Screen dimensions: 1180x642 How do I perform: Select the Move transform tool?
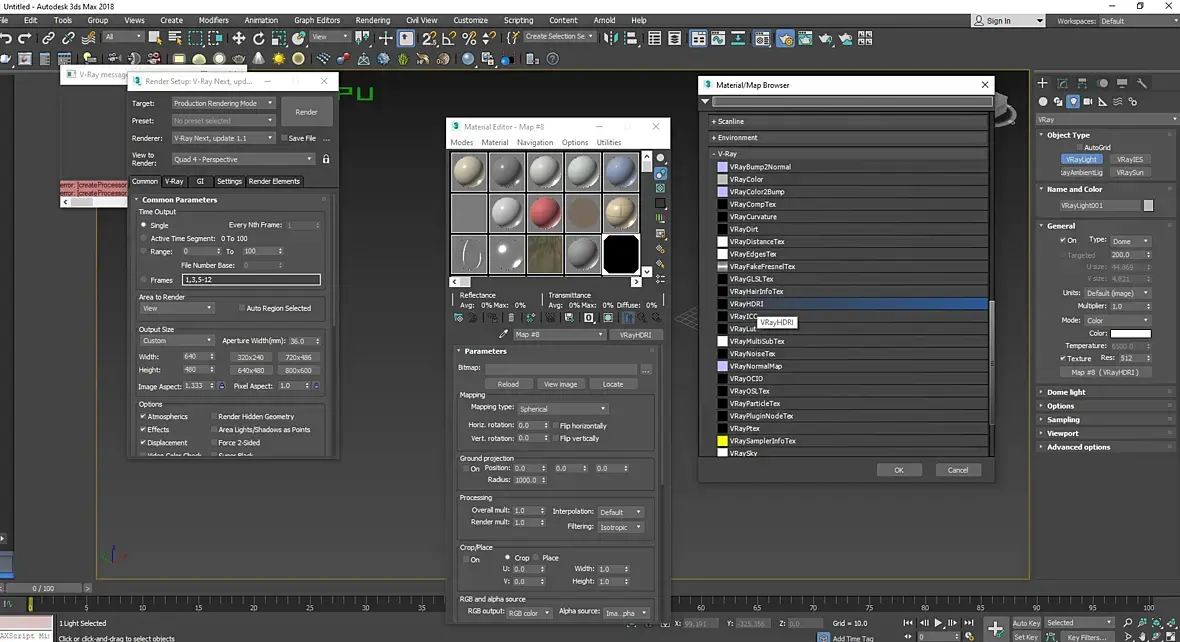pyautogui.click(x=239, y=38)
